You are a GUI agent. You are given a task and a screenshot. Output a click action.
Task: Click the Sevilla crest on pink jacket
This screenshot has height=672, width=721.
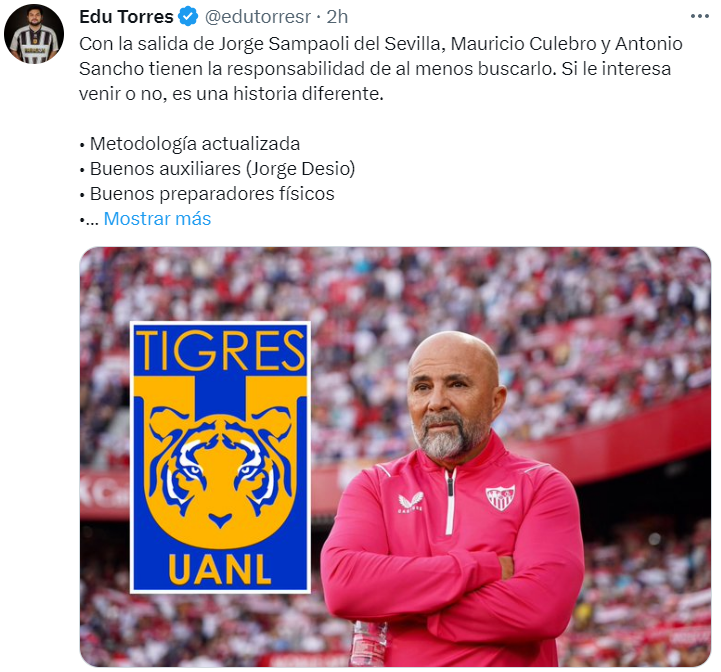500,497
